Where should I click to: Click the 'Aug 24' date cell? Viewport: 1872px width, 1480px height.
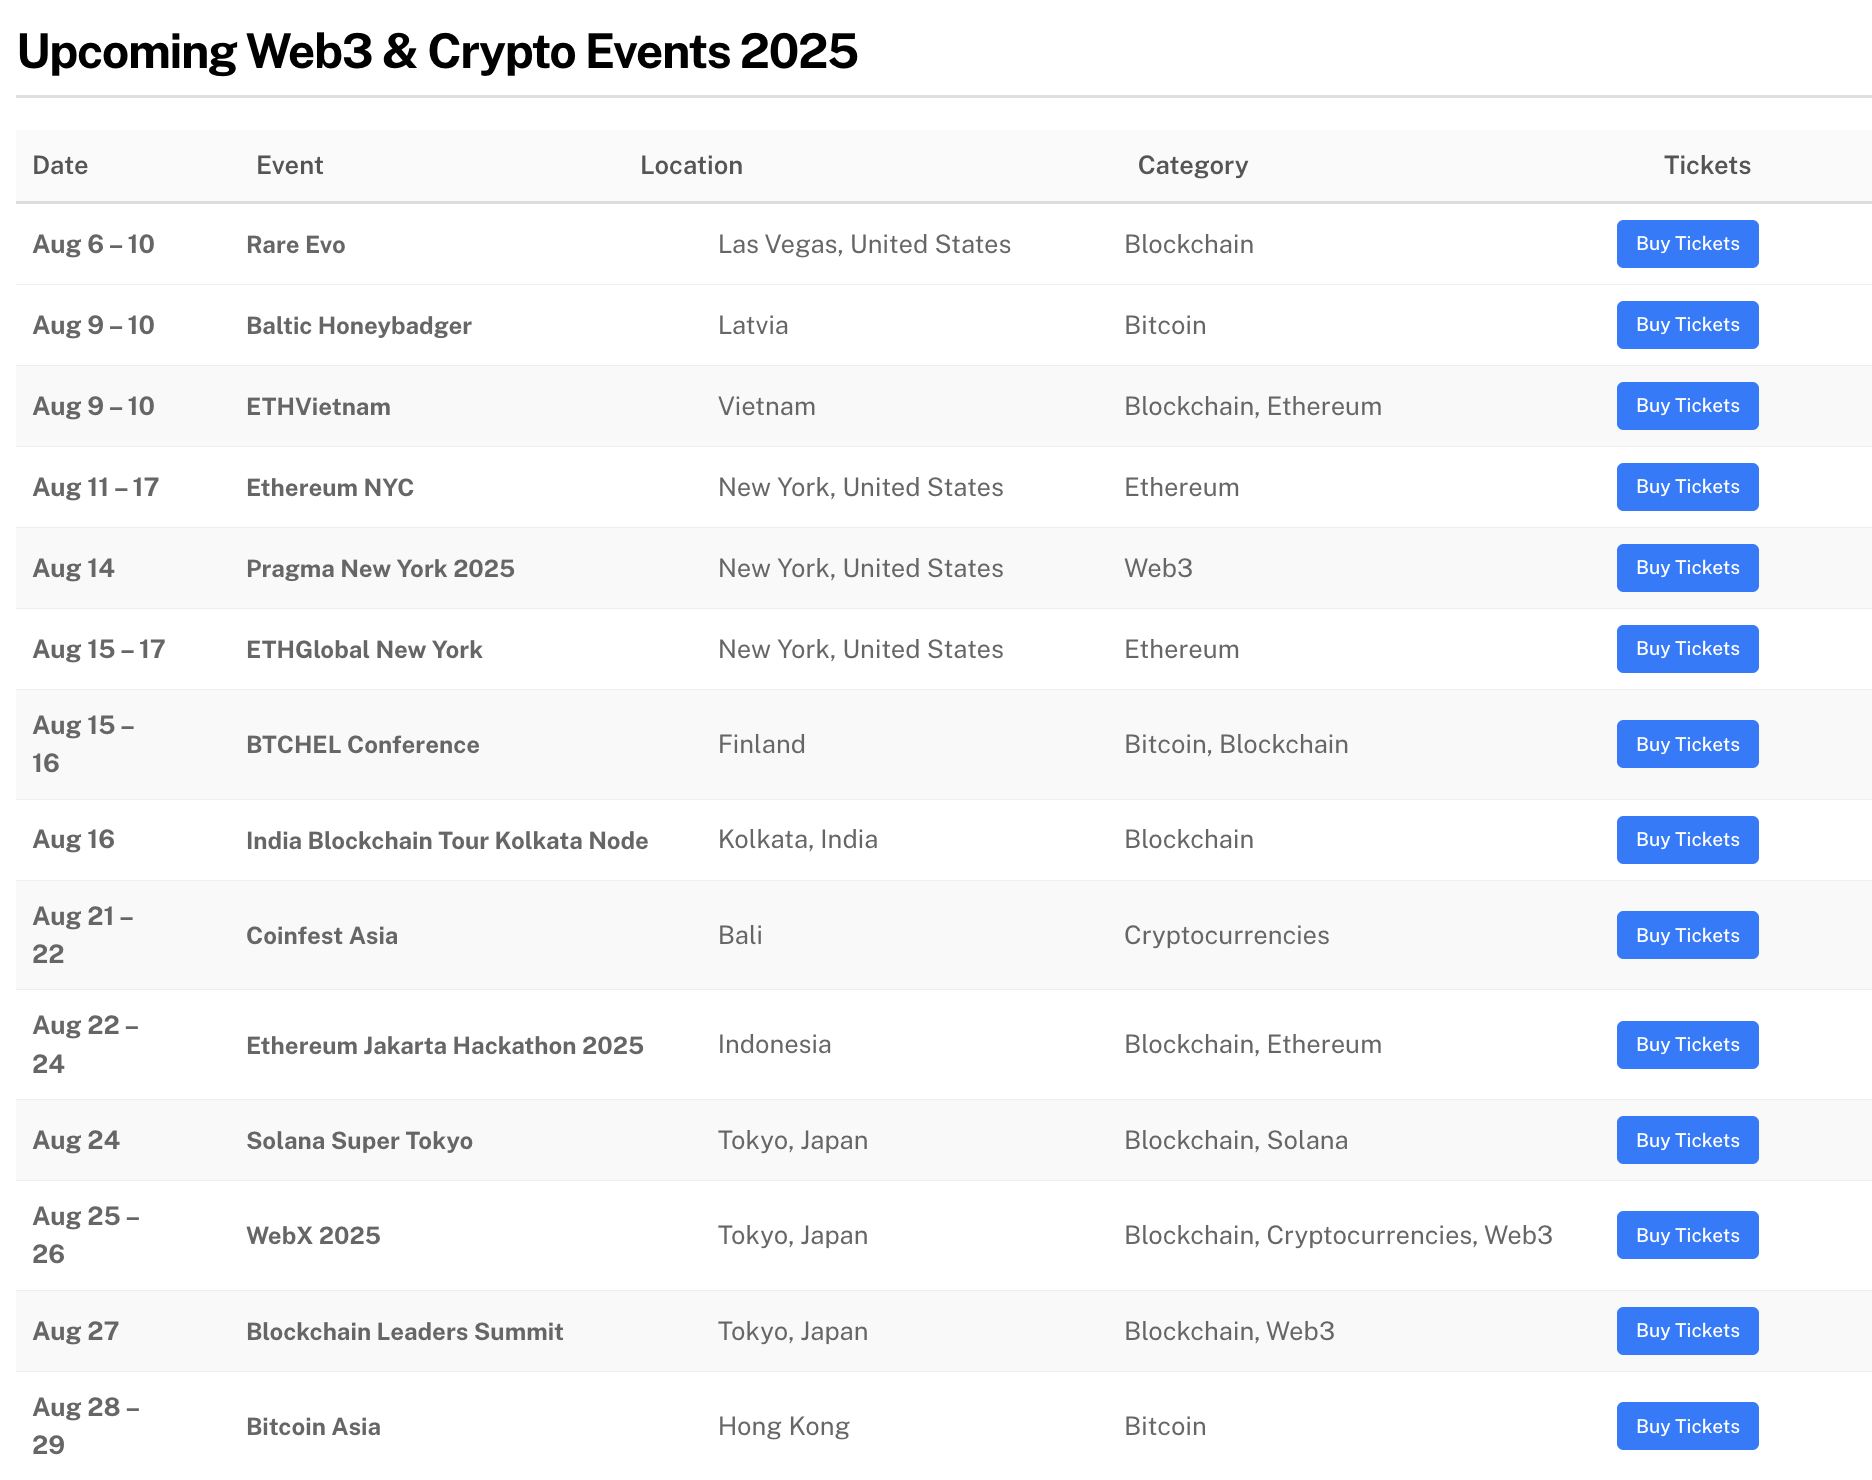[x=76, y=1141]
